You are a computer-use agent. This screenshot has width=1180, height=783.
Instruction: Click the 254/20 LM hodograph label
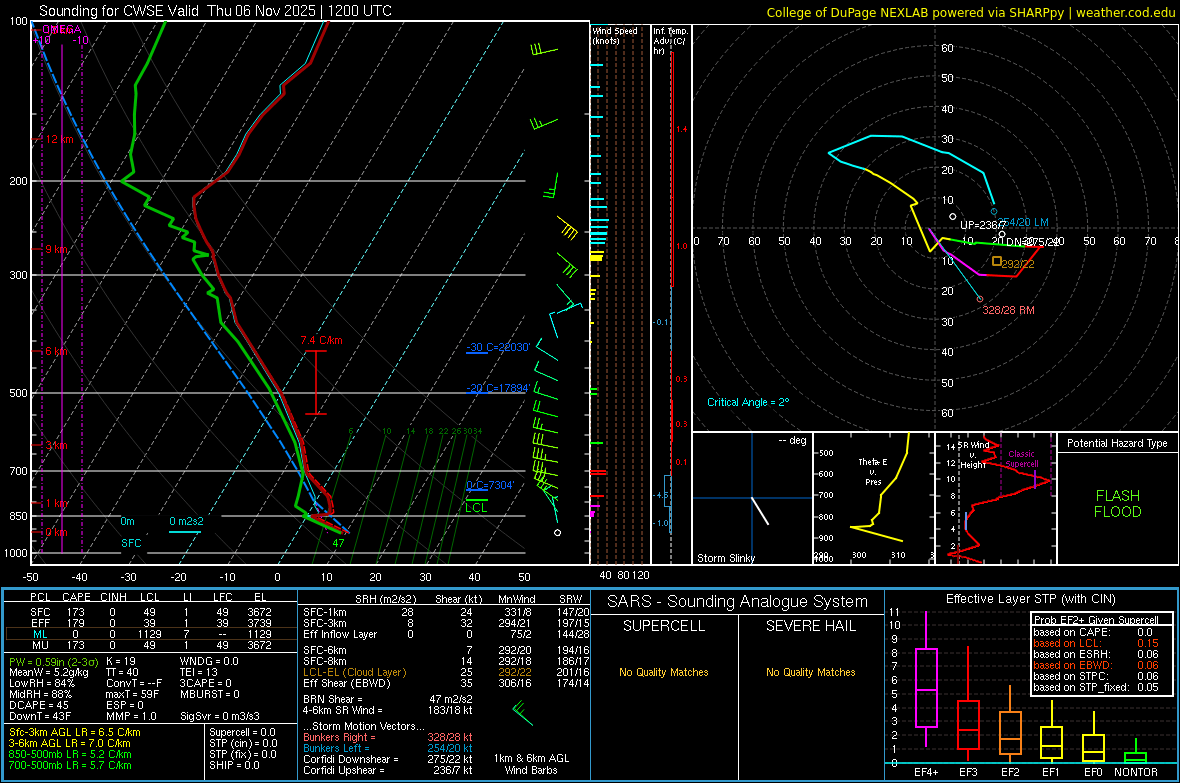1023,222
